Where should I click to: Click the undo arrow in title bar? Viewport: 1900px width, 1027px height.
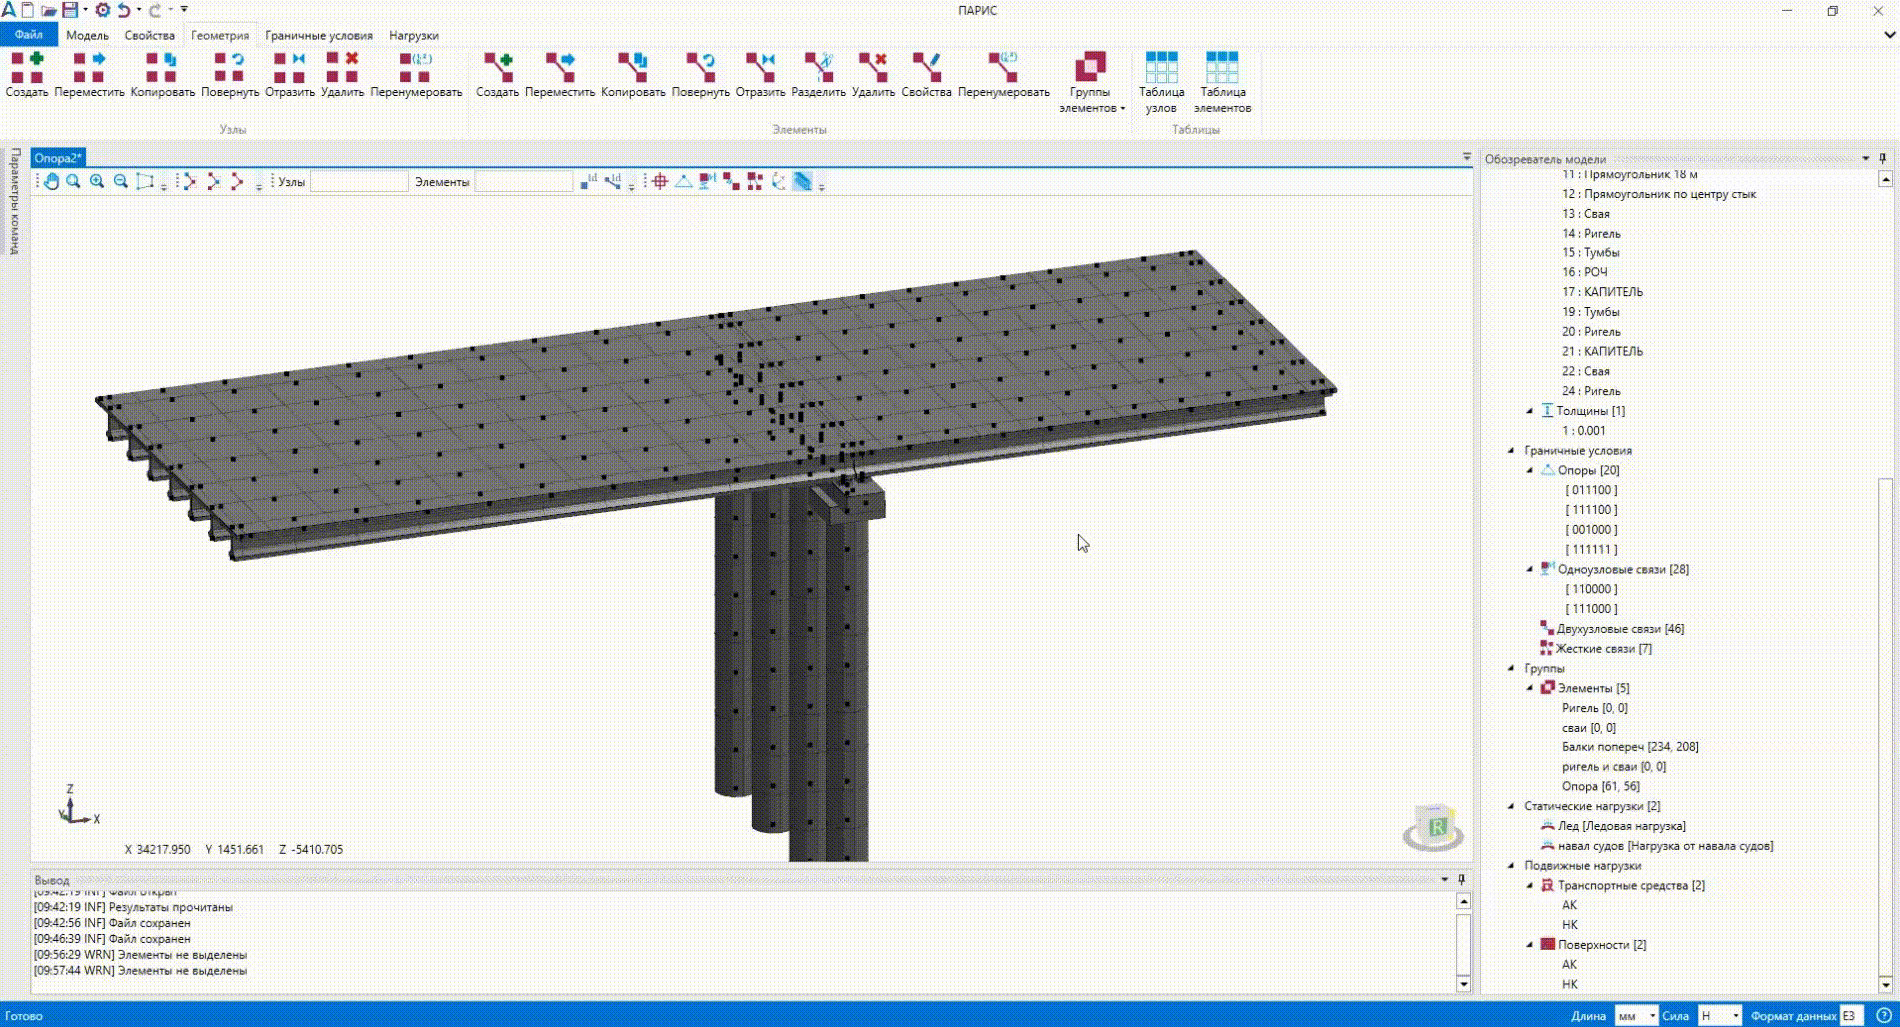tap(123, 10)
